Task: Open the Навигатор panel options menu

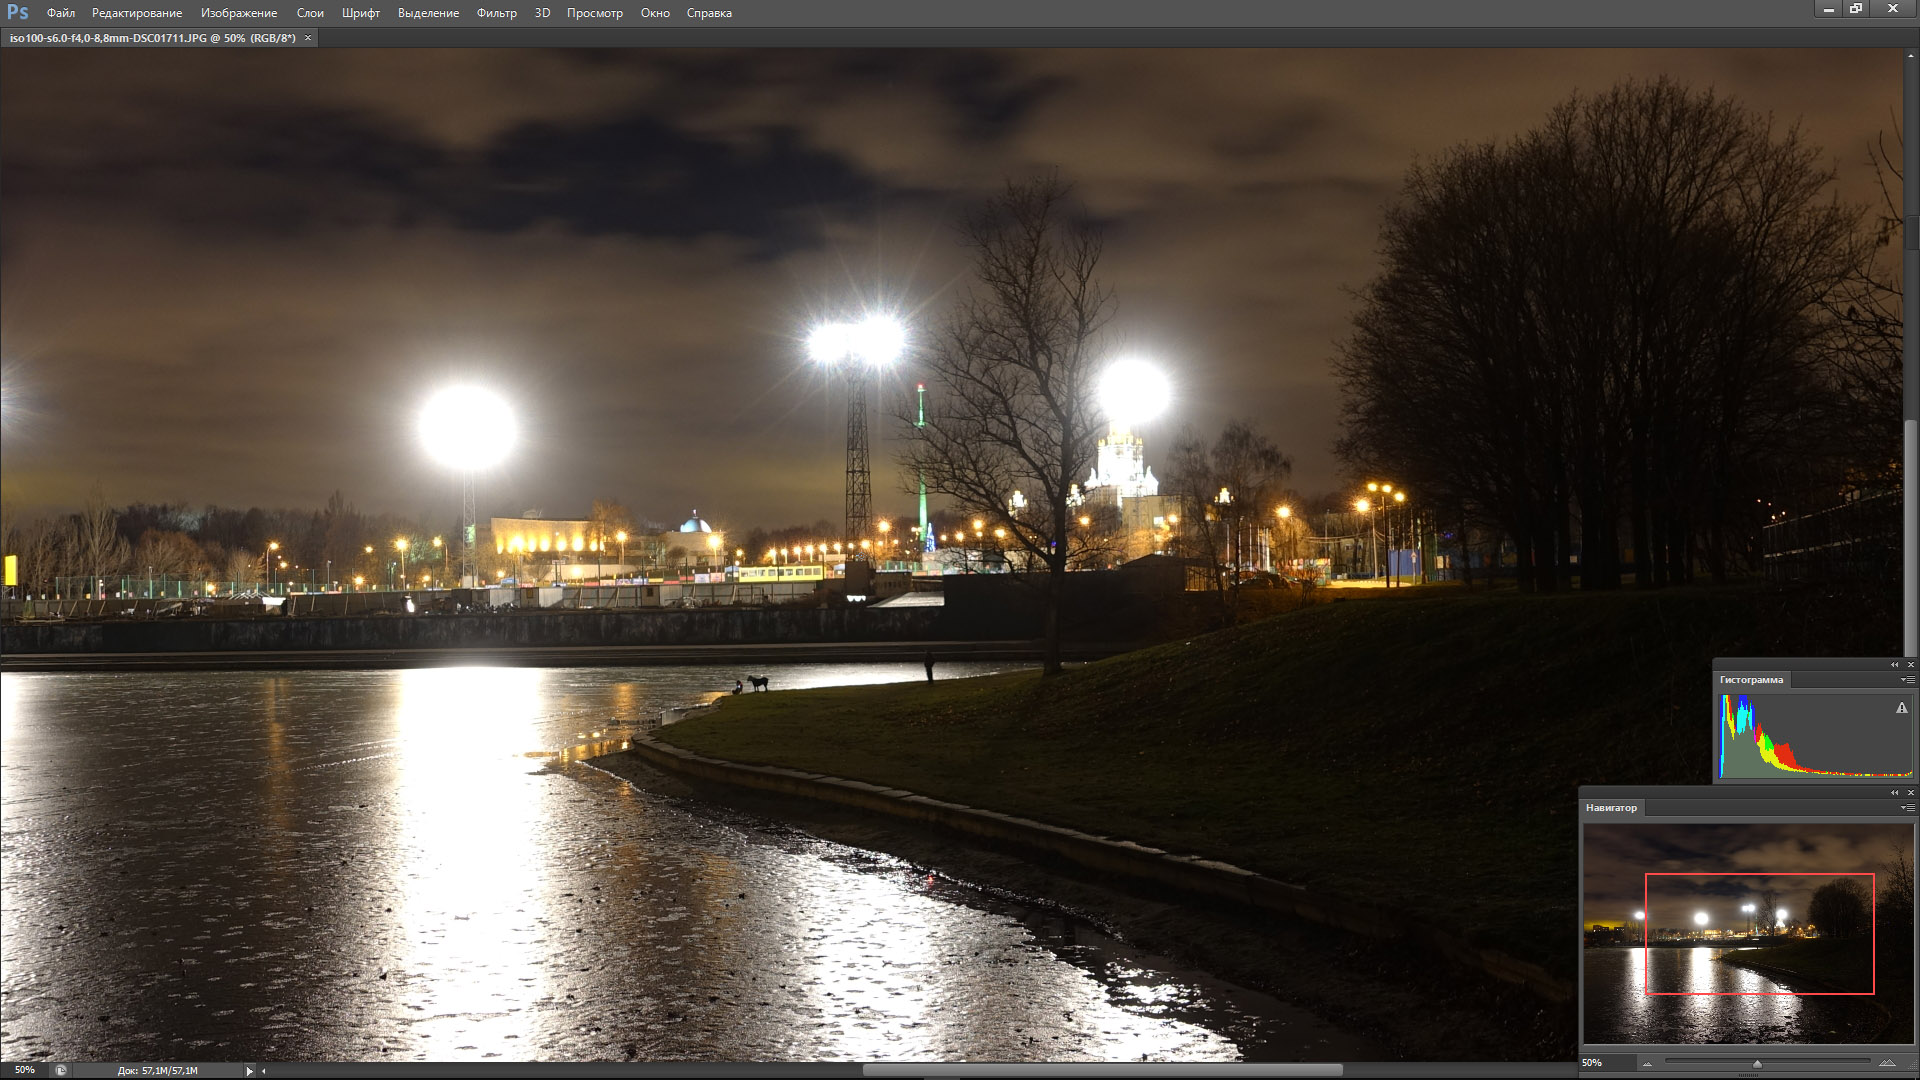Action: (1908, 808)
